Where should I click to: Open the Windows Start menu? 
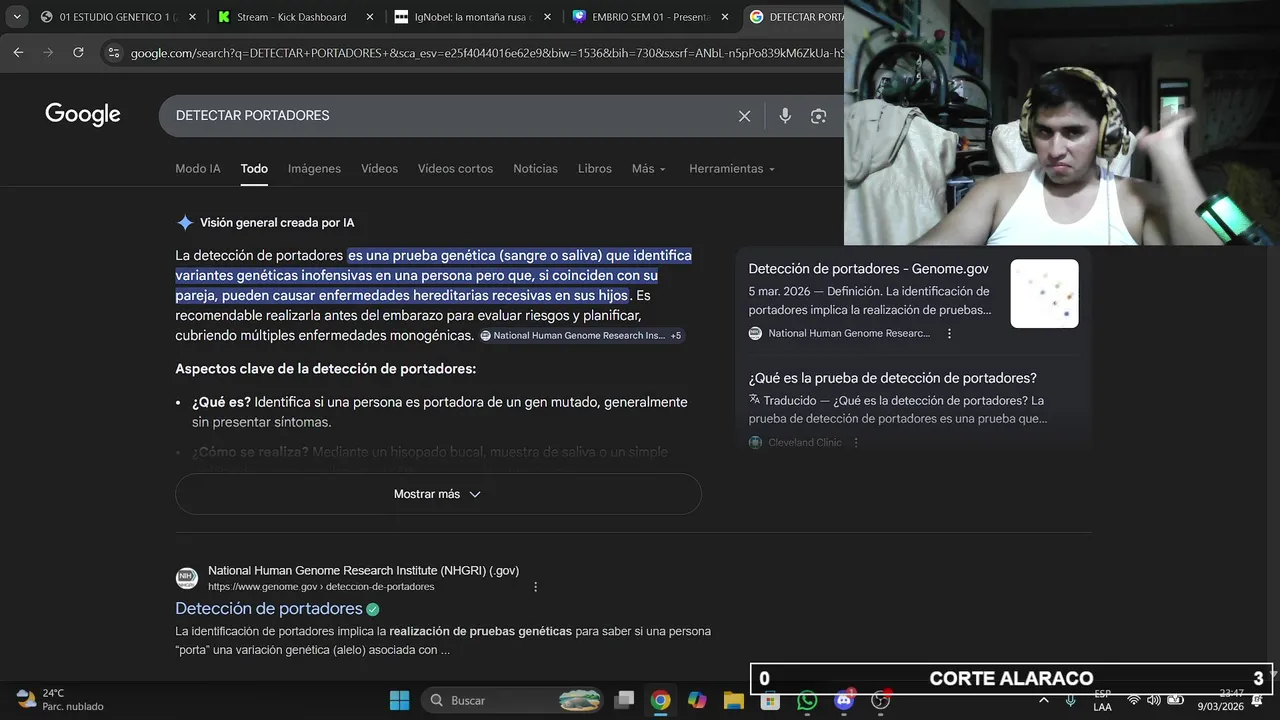click(x=399, y=700)
